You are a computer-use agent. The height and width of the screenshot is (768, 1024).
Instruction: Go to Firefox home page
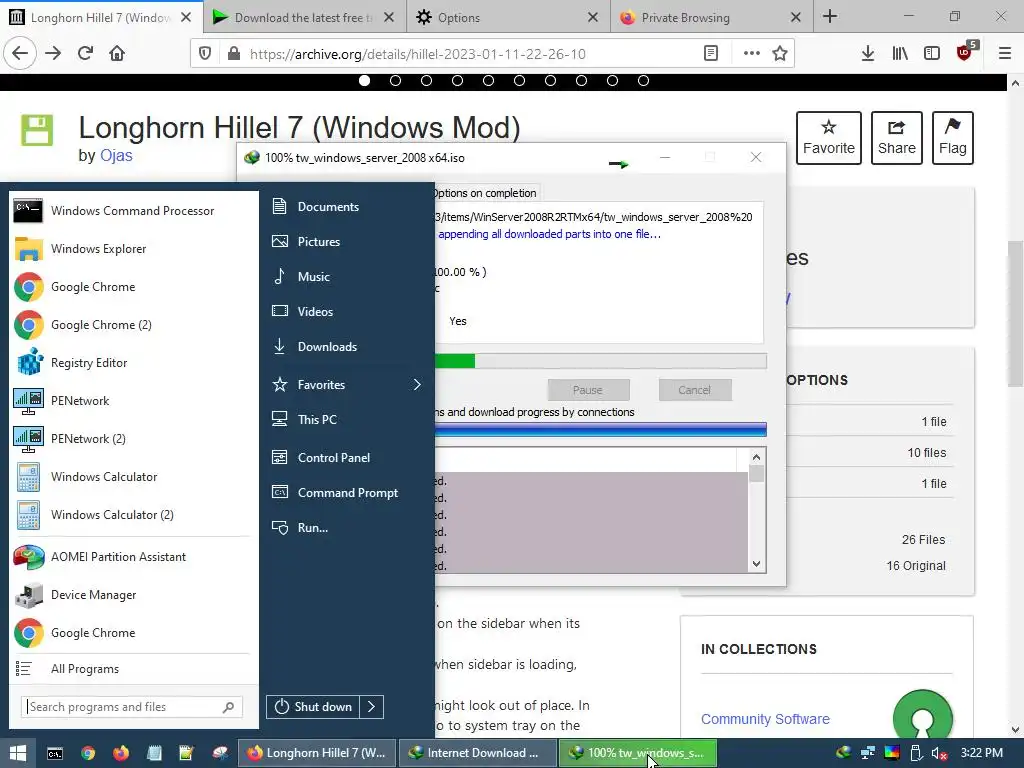click(x=117, y=54)
